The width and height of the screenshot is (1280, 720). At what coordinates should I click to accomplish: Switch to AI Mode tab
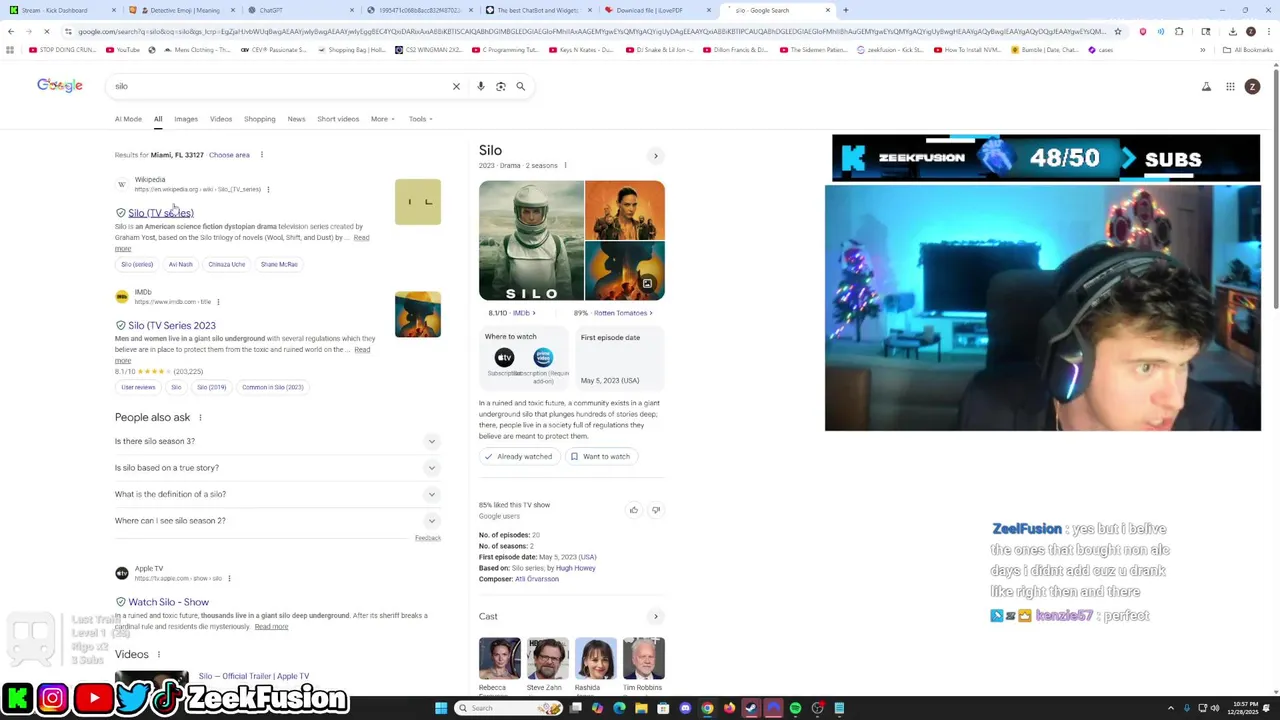(x=128, y=119)
